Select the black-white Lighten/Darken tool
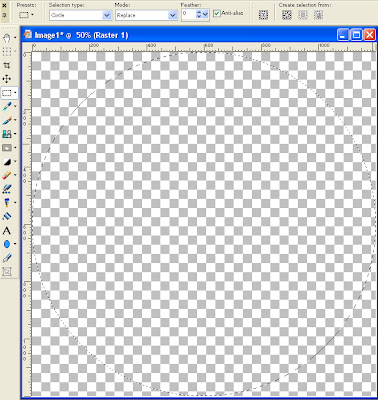378x400 pixels. point(6,162)
